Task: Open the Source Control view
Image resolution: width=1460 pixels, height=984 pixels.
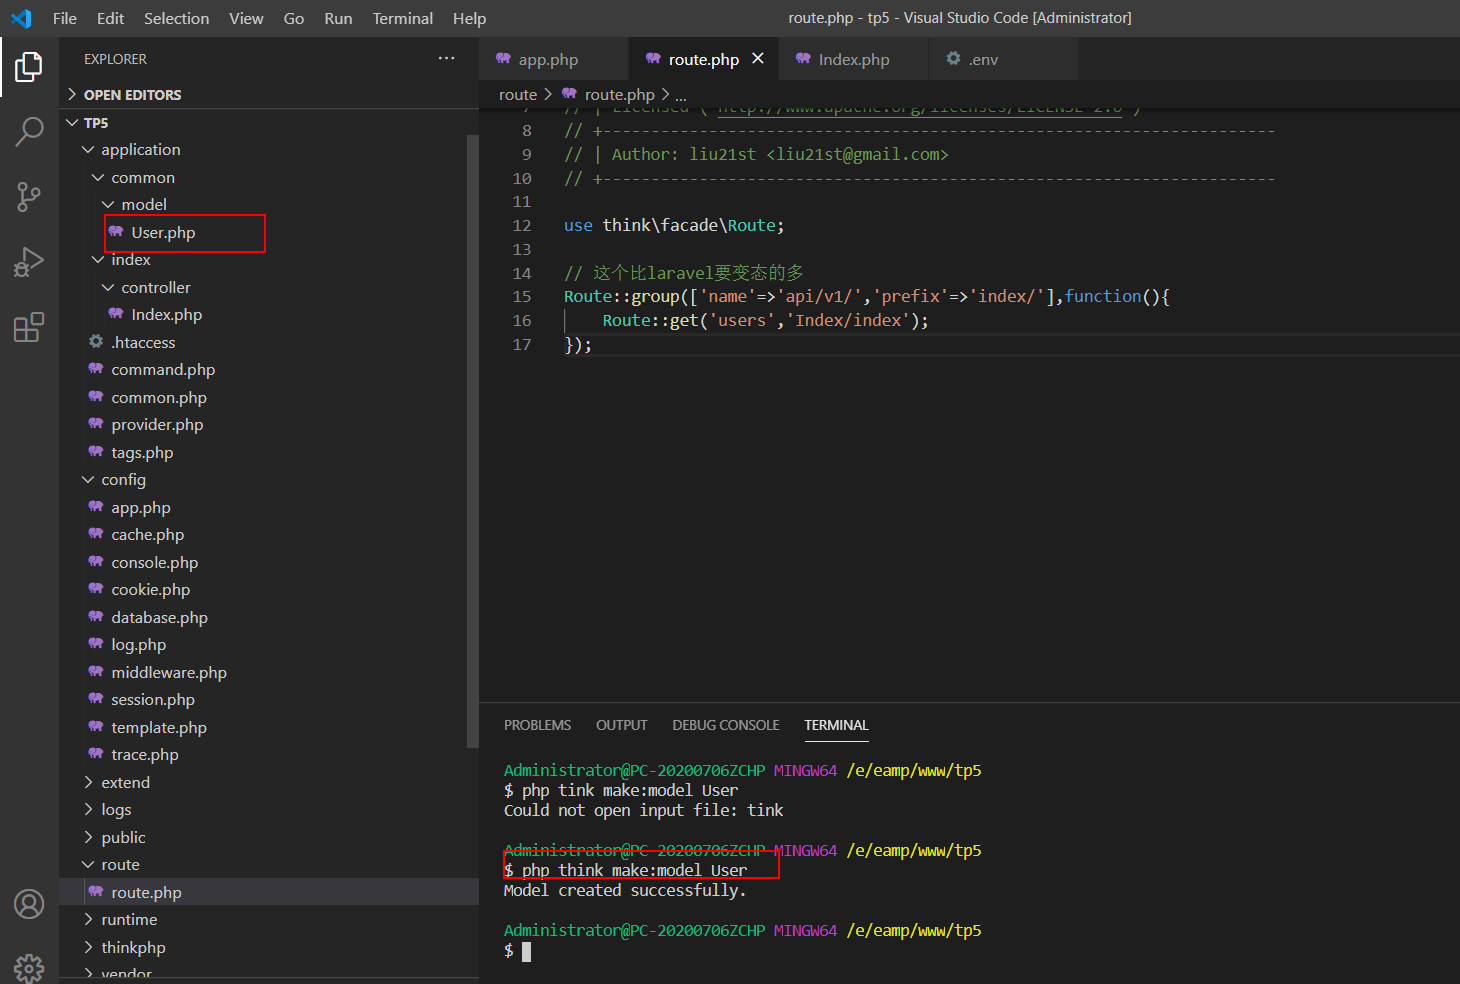Action: [x=29, y=196]
